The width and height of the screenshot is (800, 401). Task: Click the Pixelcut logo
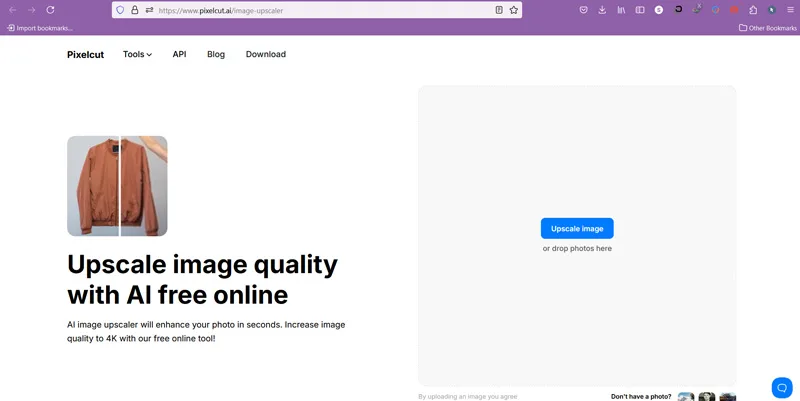pyautogui.click(x=86, y=55)
